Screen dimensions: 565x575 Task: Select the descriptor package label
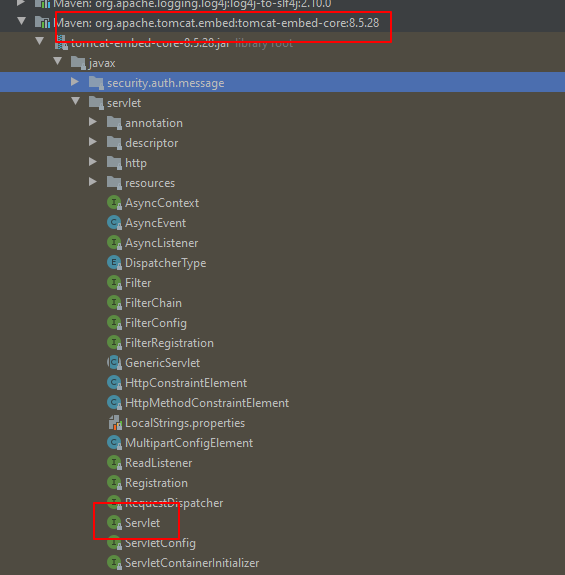pyautogui.click(x=151, y=143)
